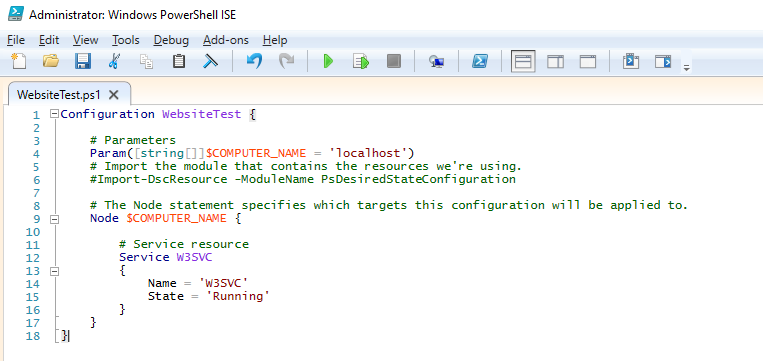The width and height of the screenshot is (763, 361).
Task: Run Selection toolbar icon
Action: click(361, 61)
